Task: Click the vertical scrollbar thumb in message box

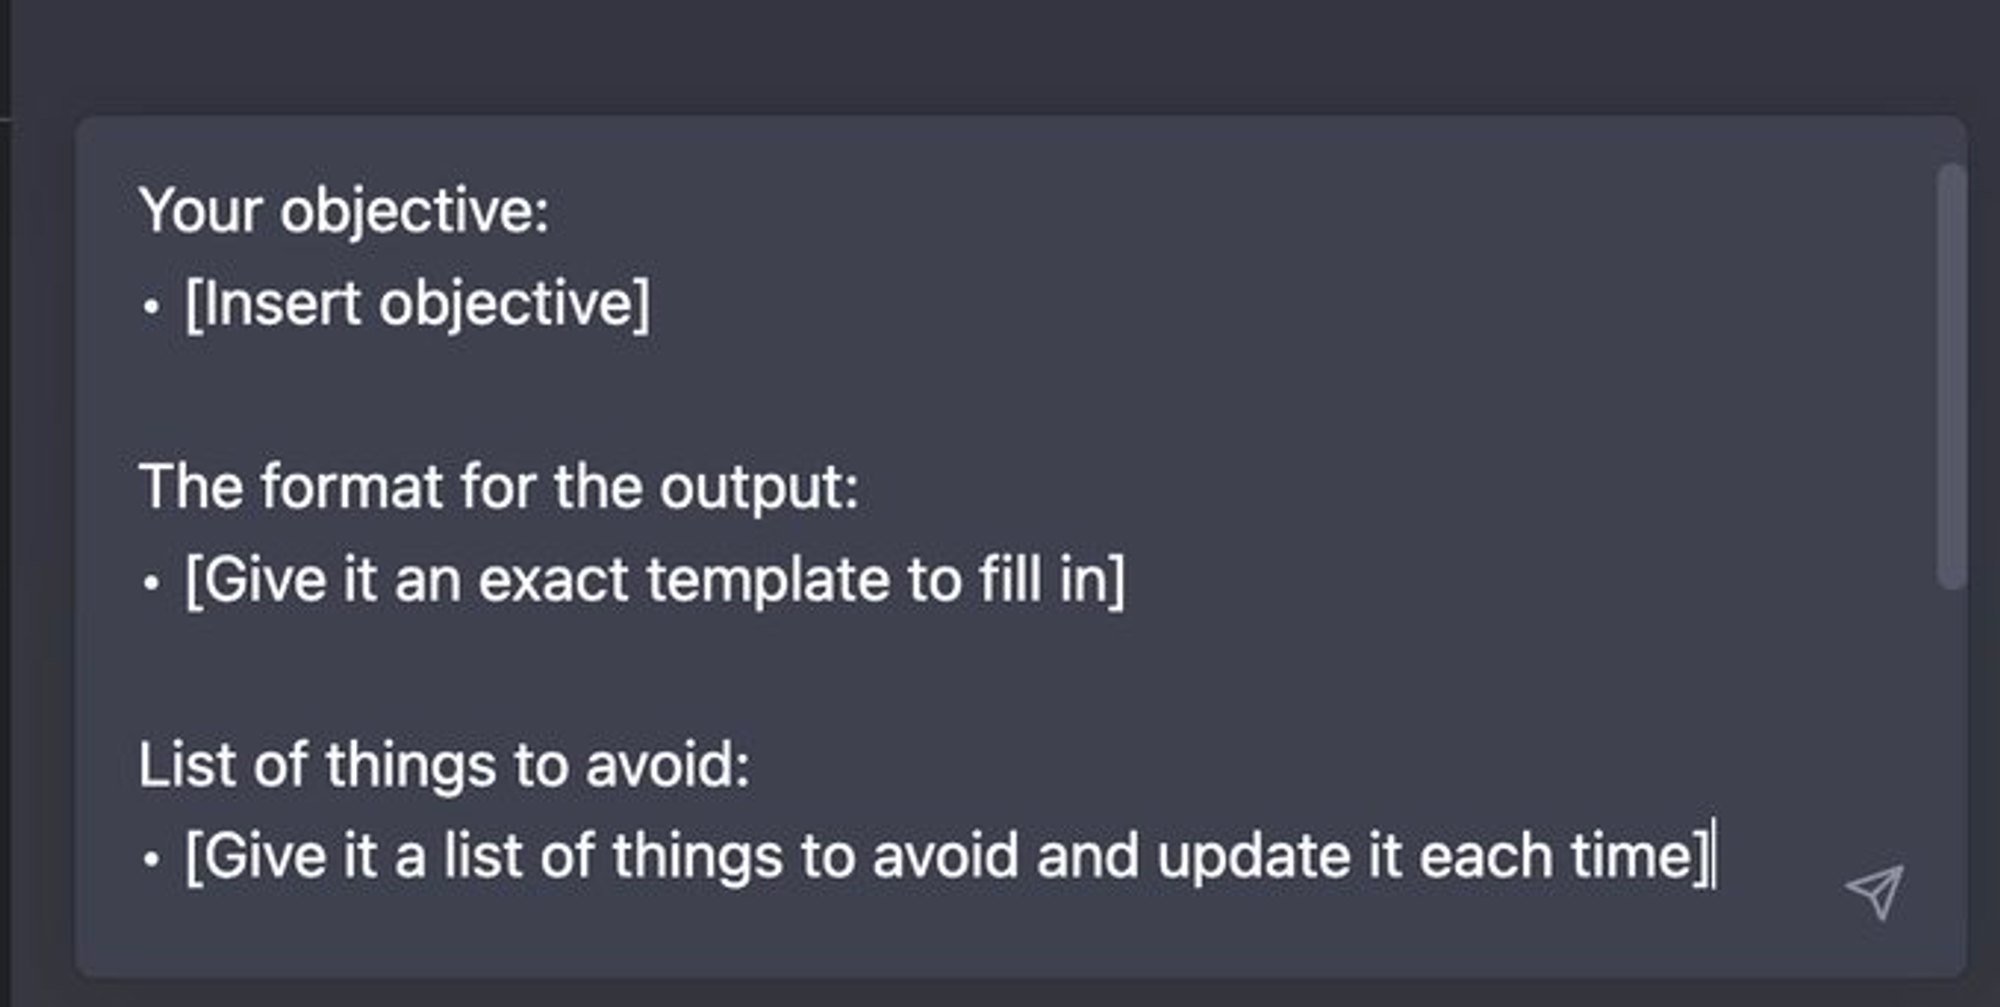Action: coord(1951,377)
